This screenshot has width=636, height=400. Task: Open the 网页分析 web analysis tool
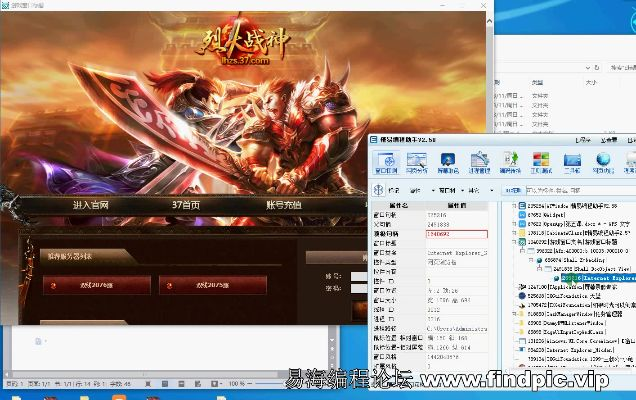417,163
